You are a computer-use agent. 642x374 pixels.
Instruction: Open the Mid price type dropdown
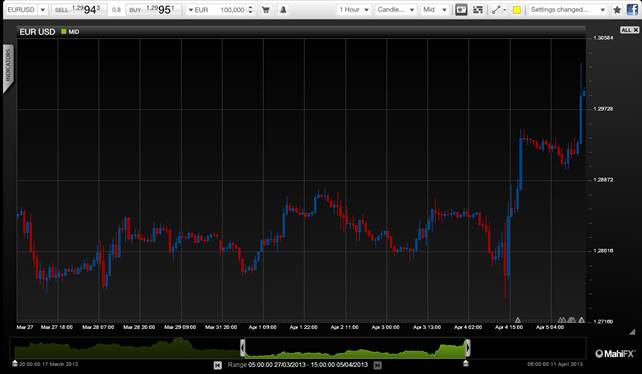tap(435, 9)
